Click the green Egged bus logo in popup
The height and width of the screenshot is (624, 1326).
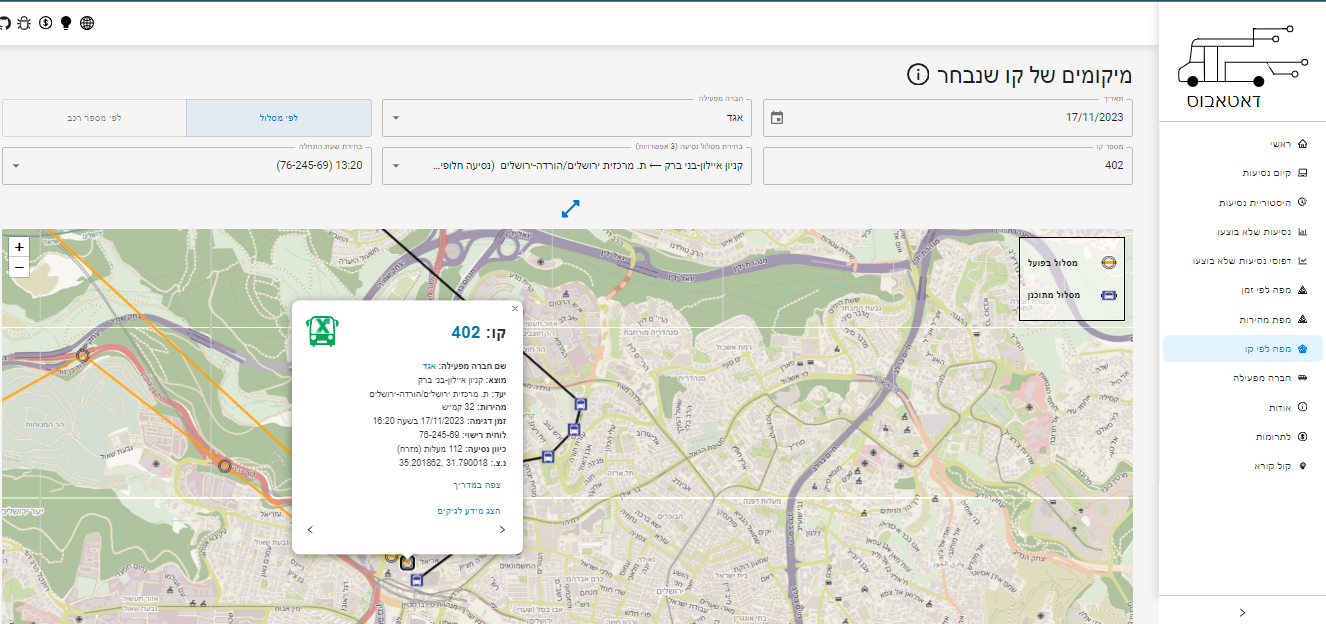[x=321, y=331]
